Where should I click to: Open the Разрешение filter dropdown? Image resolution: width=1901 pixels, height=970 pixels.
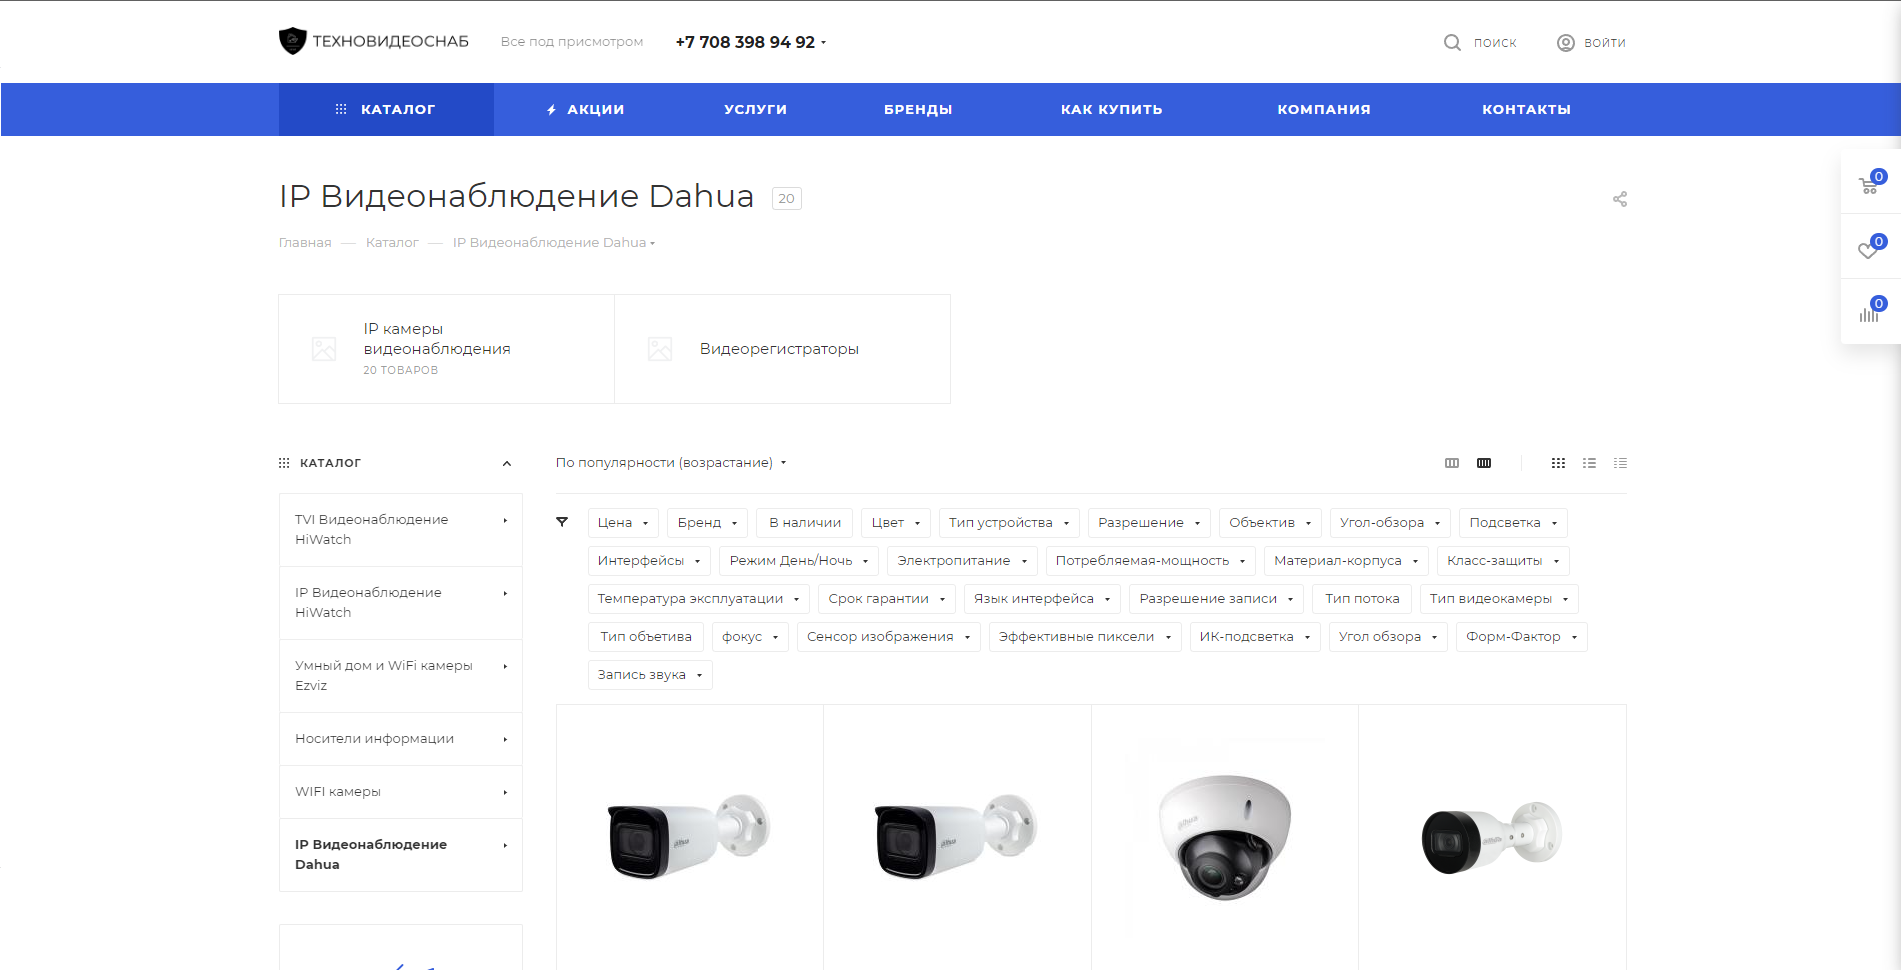click(x=1149, y=523)
